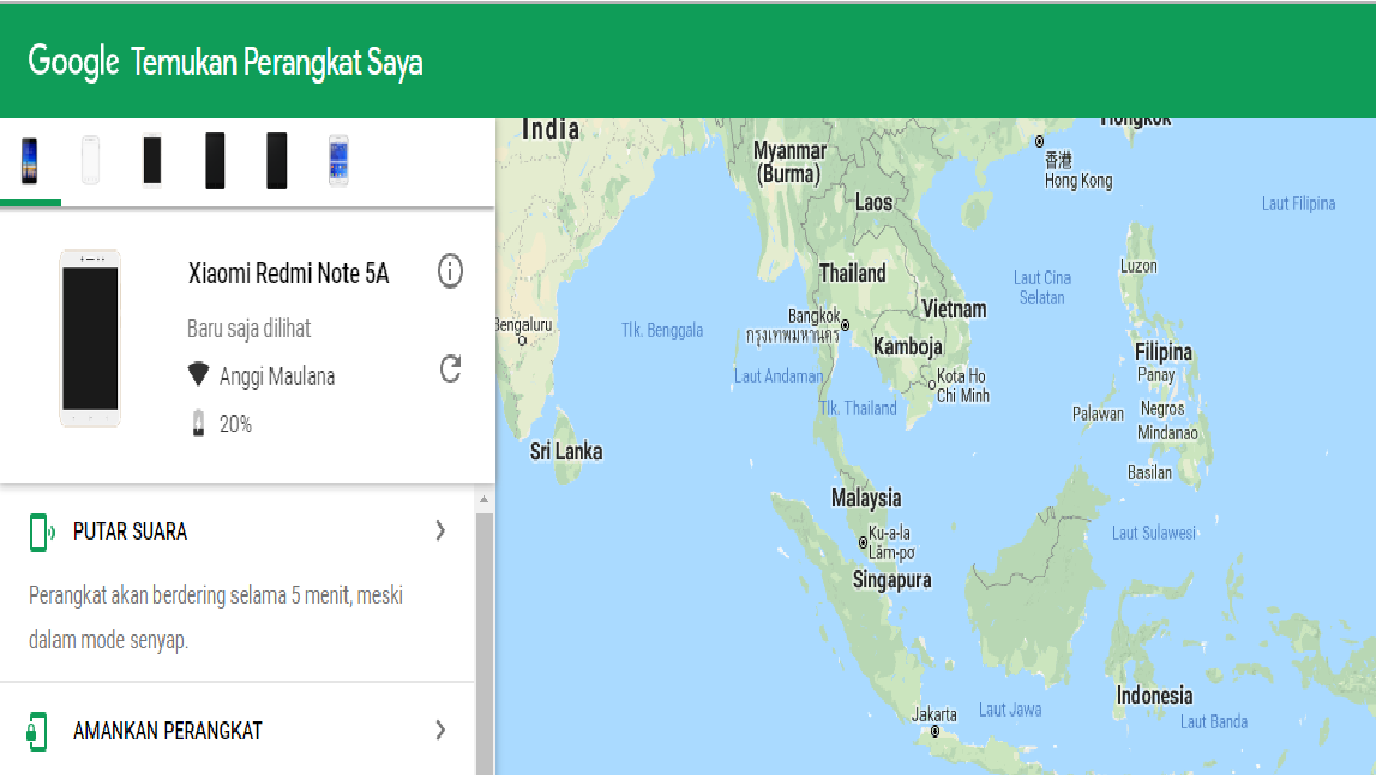Select the first device tab with gold phone
The image size is (1376, 775).
coord(30,162)
